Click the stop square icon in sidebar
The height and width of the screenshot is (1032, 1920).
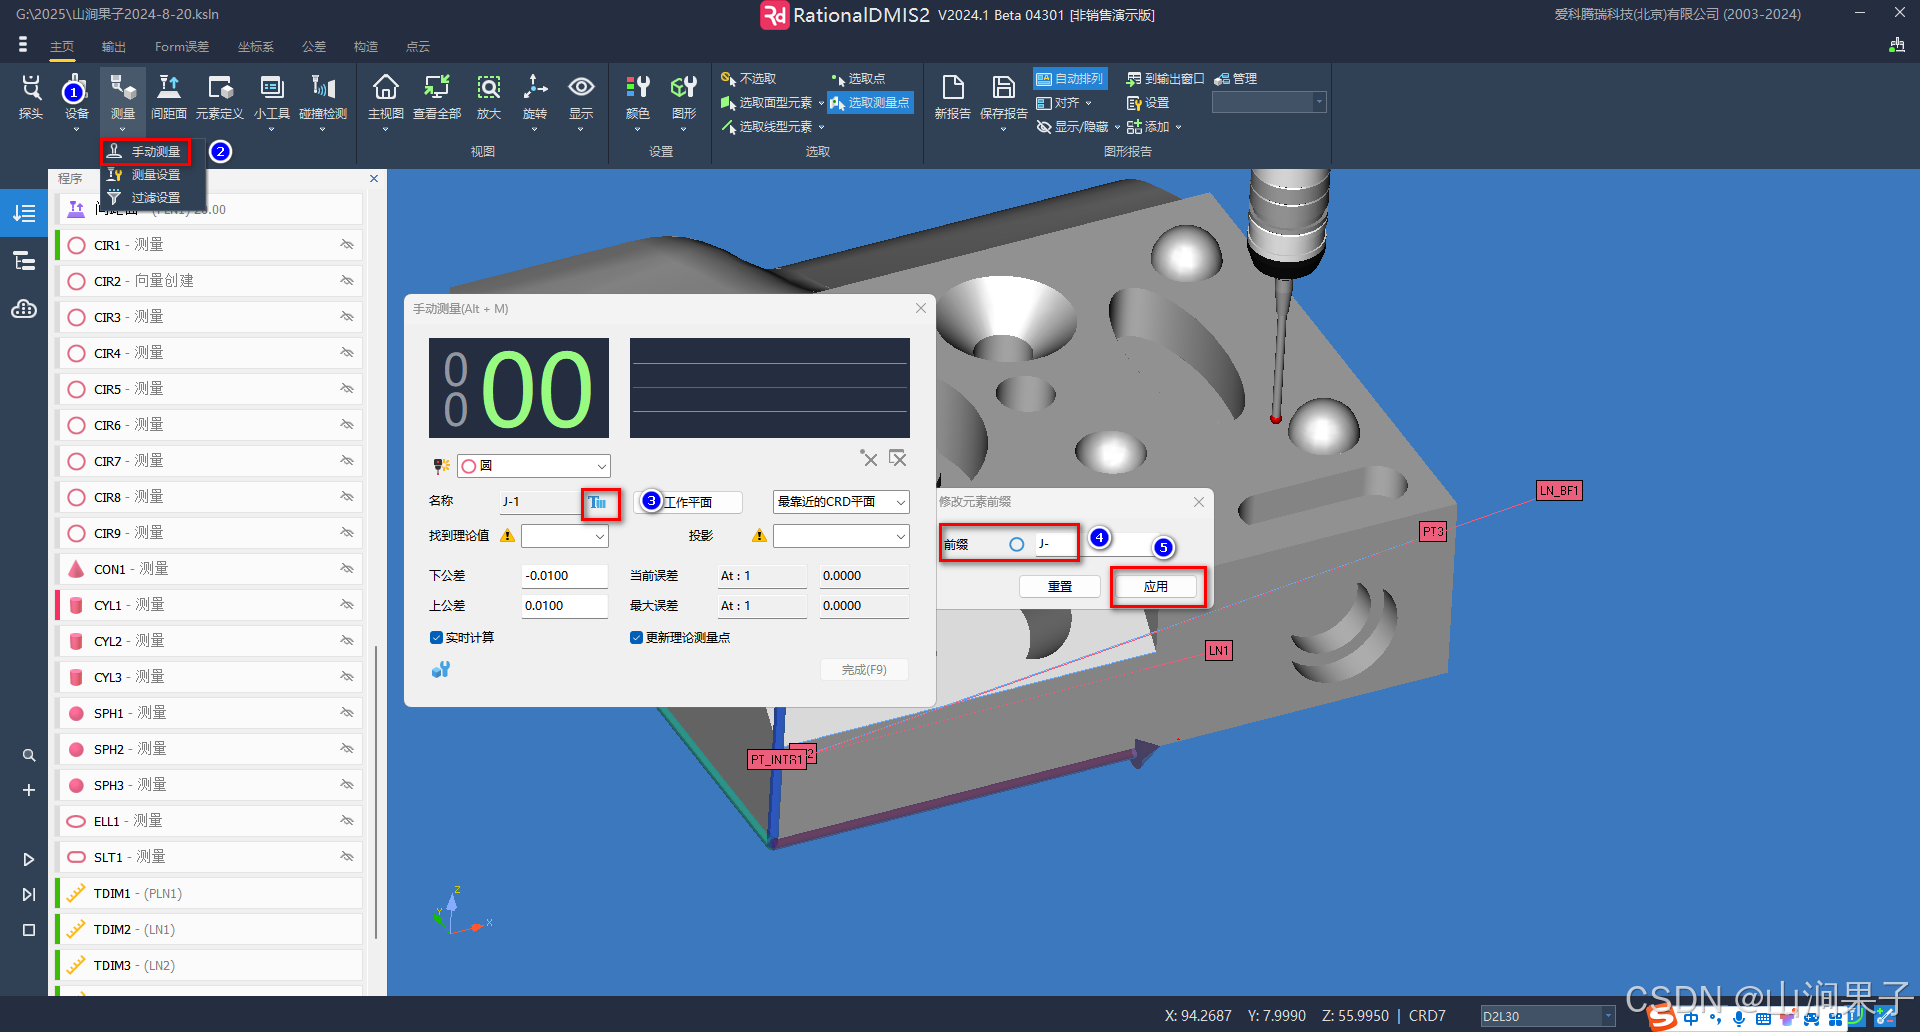coord(29,930)
